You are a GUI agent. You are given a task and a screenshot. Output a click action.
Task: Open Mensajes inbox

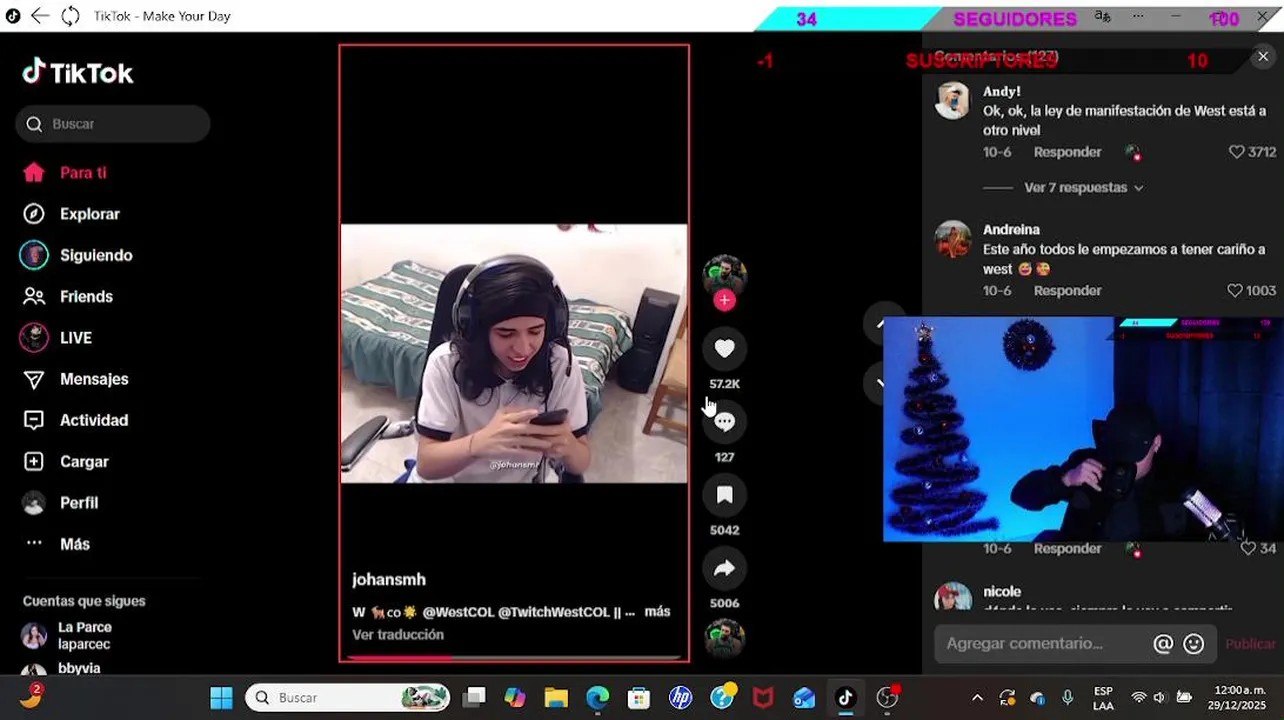[75, 379]
